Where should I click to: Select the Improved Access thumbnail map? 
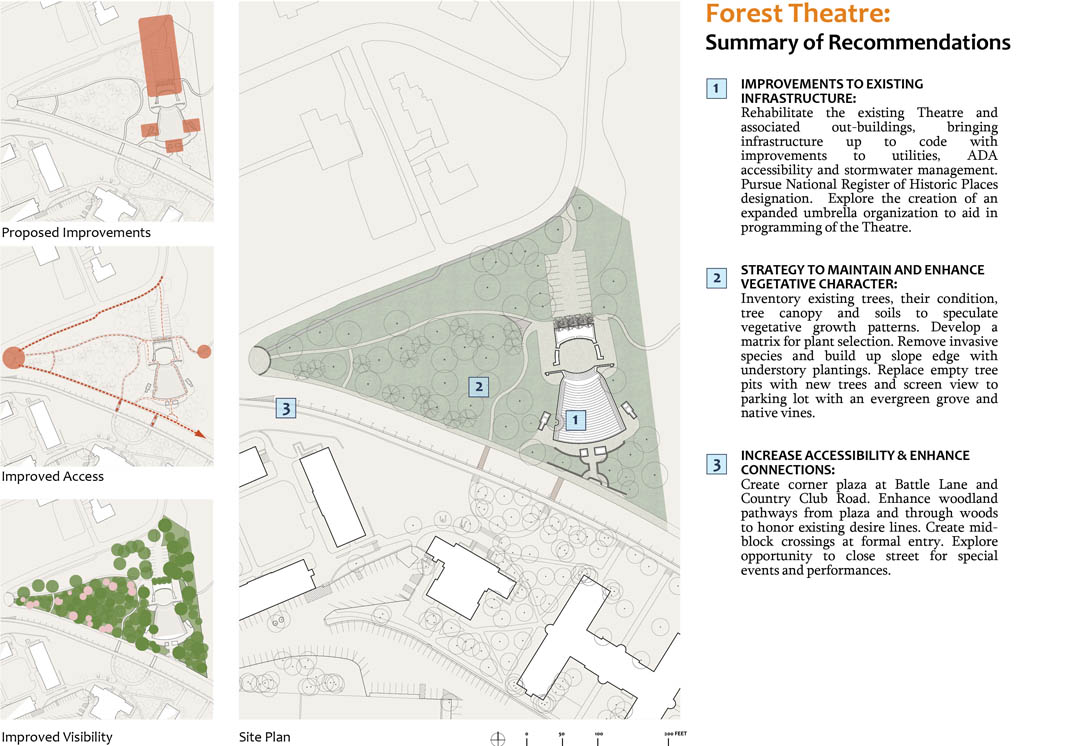(107, 356)
